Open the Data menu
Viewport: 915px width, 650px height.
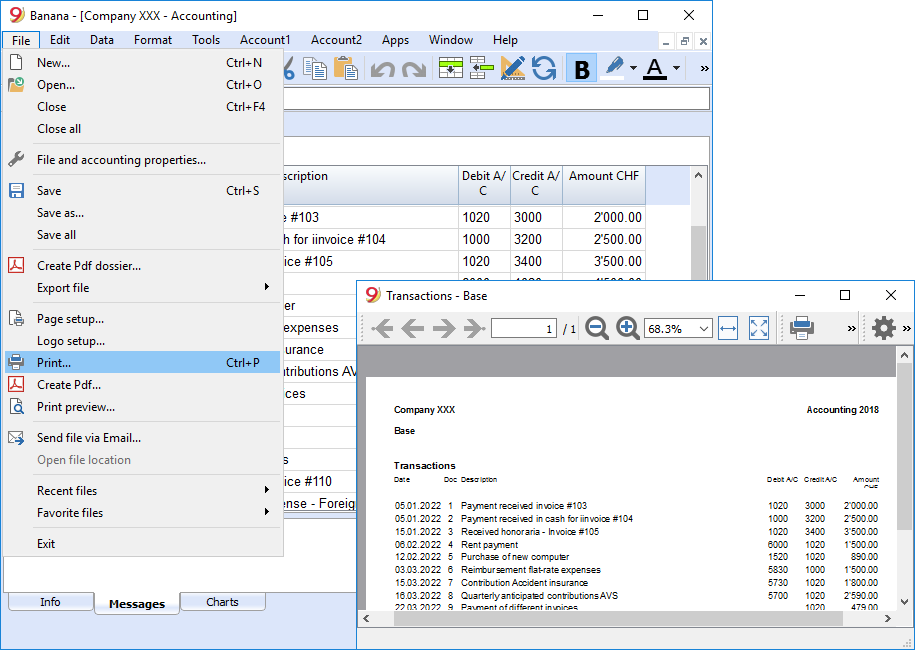tap(102, 40)
